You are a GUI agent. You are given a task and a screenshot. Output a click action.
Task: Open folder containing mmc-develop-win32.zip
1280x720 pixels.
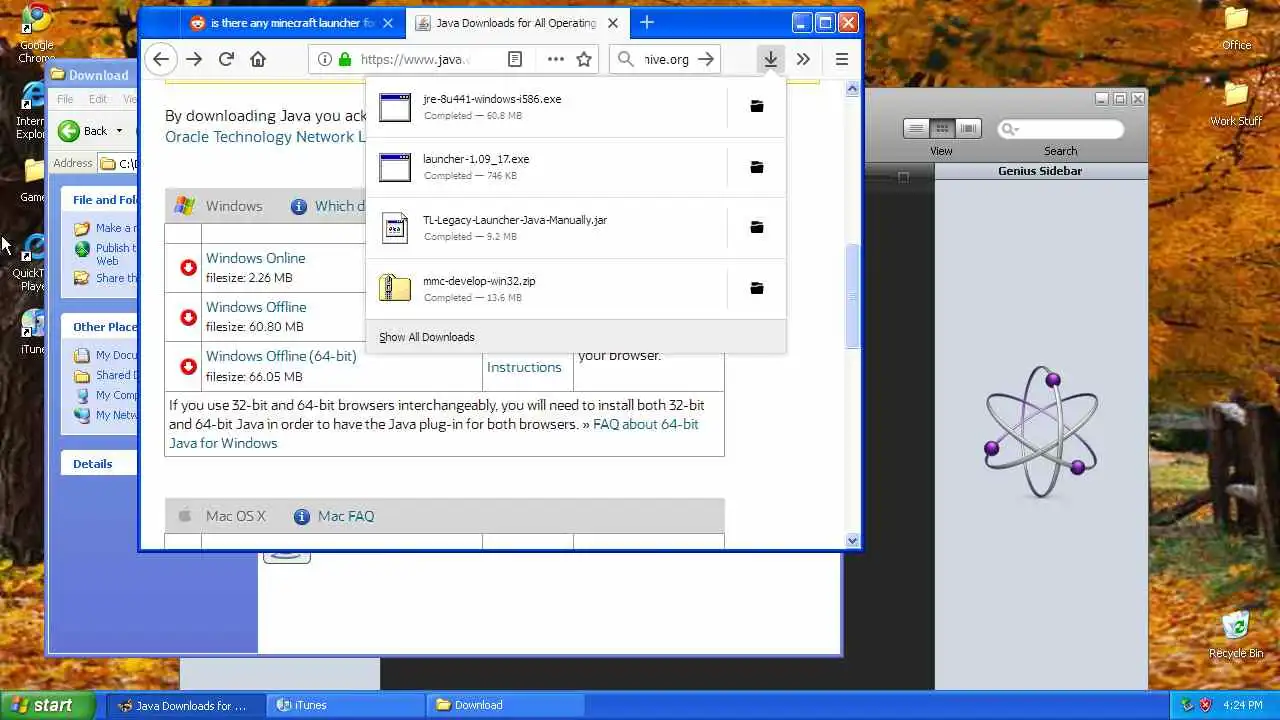757,288
